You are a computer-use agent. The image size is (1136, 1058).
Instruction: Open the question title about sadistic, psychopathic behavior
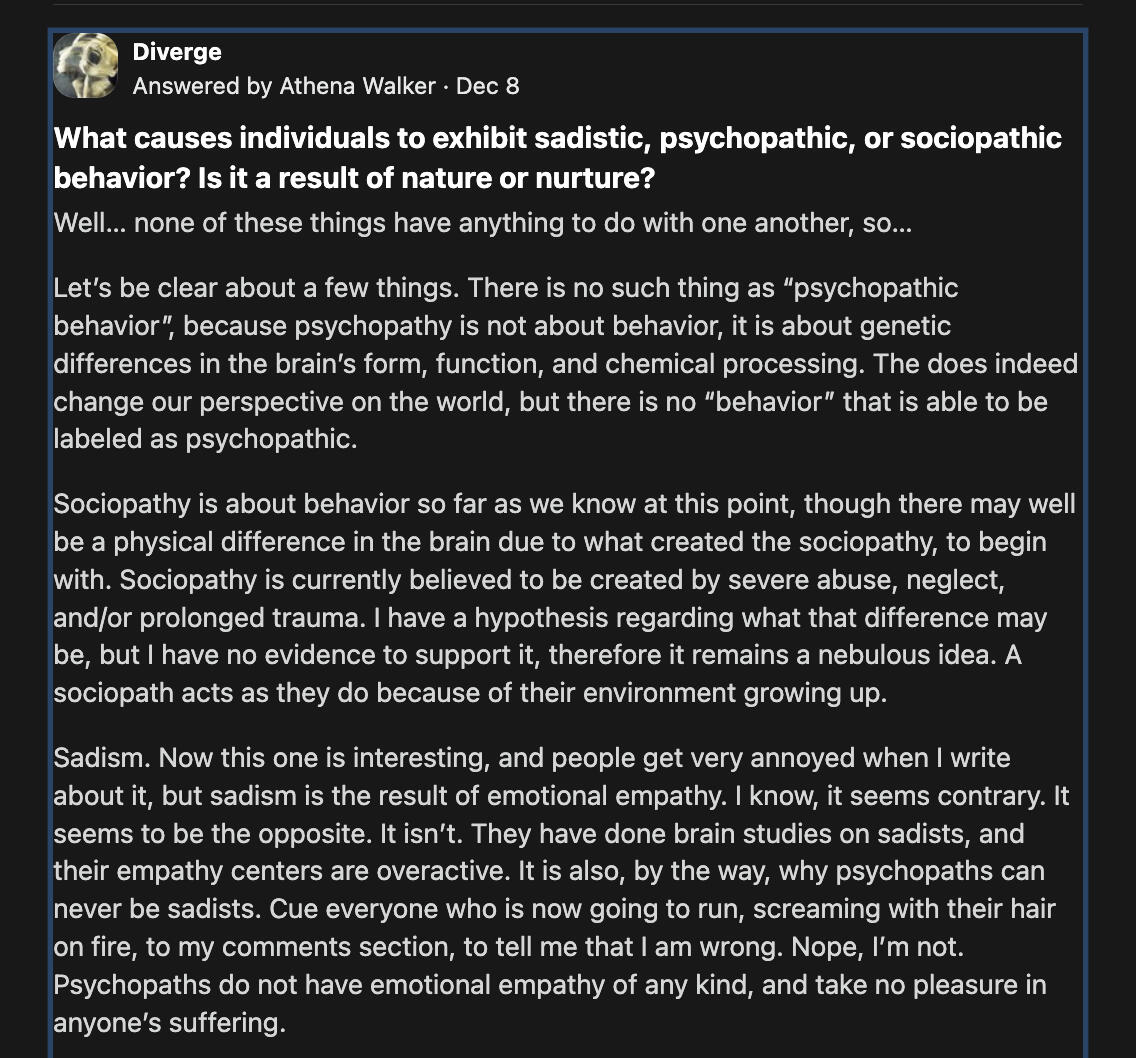558,158
